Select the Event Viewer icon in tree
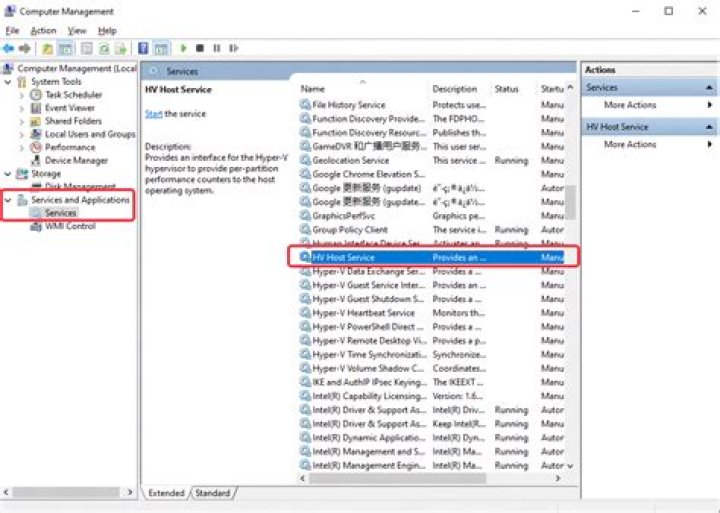Viewport: 720px width, 513px height. 36,108
